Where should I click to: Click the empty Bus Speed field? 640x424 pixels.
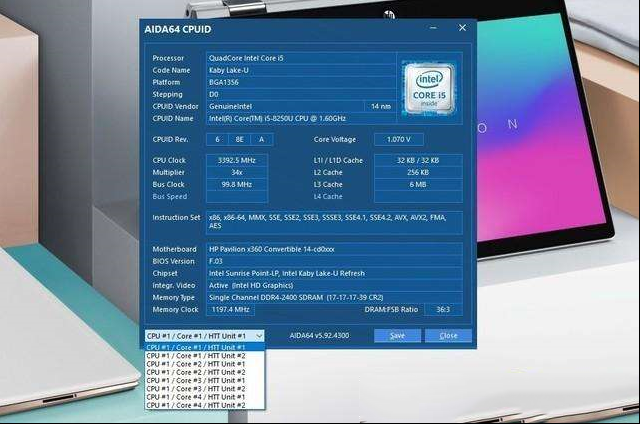(x=237, y=196)
